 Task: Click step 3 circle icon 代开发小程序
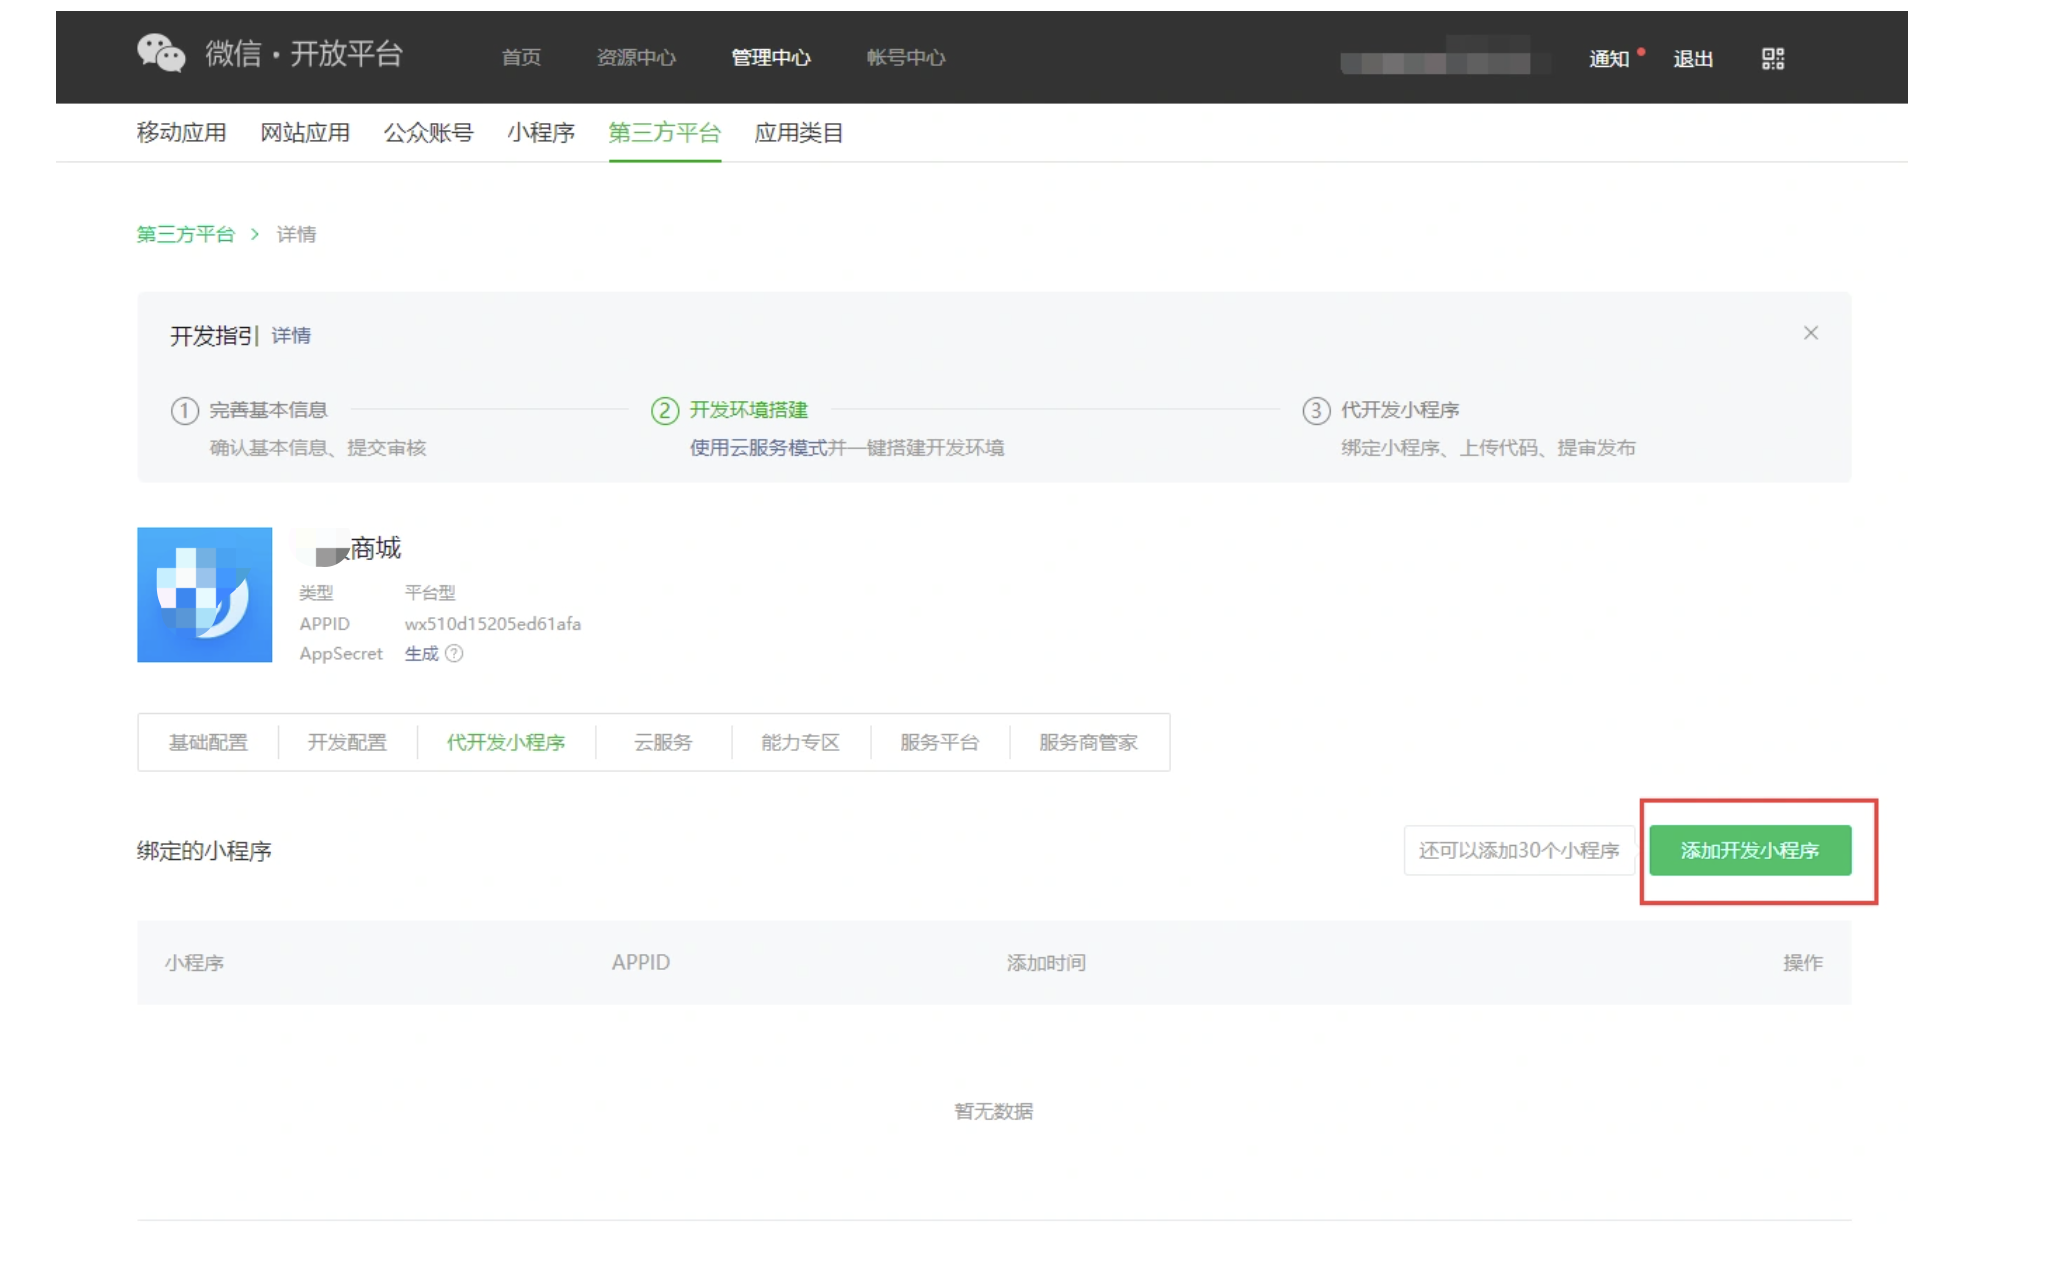(x=1316, y=411)
